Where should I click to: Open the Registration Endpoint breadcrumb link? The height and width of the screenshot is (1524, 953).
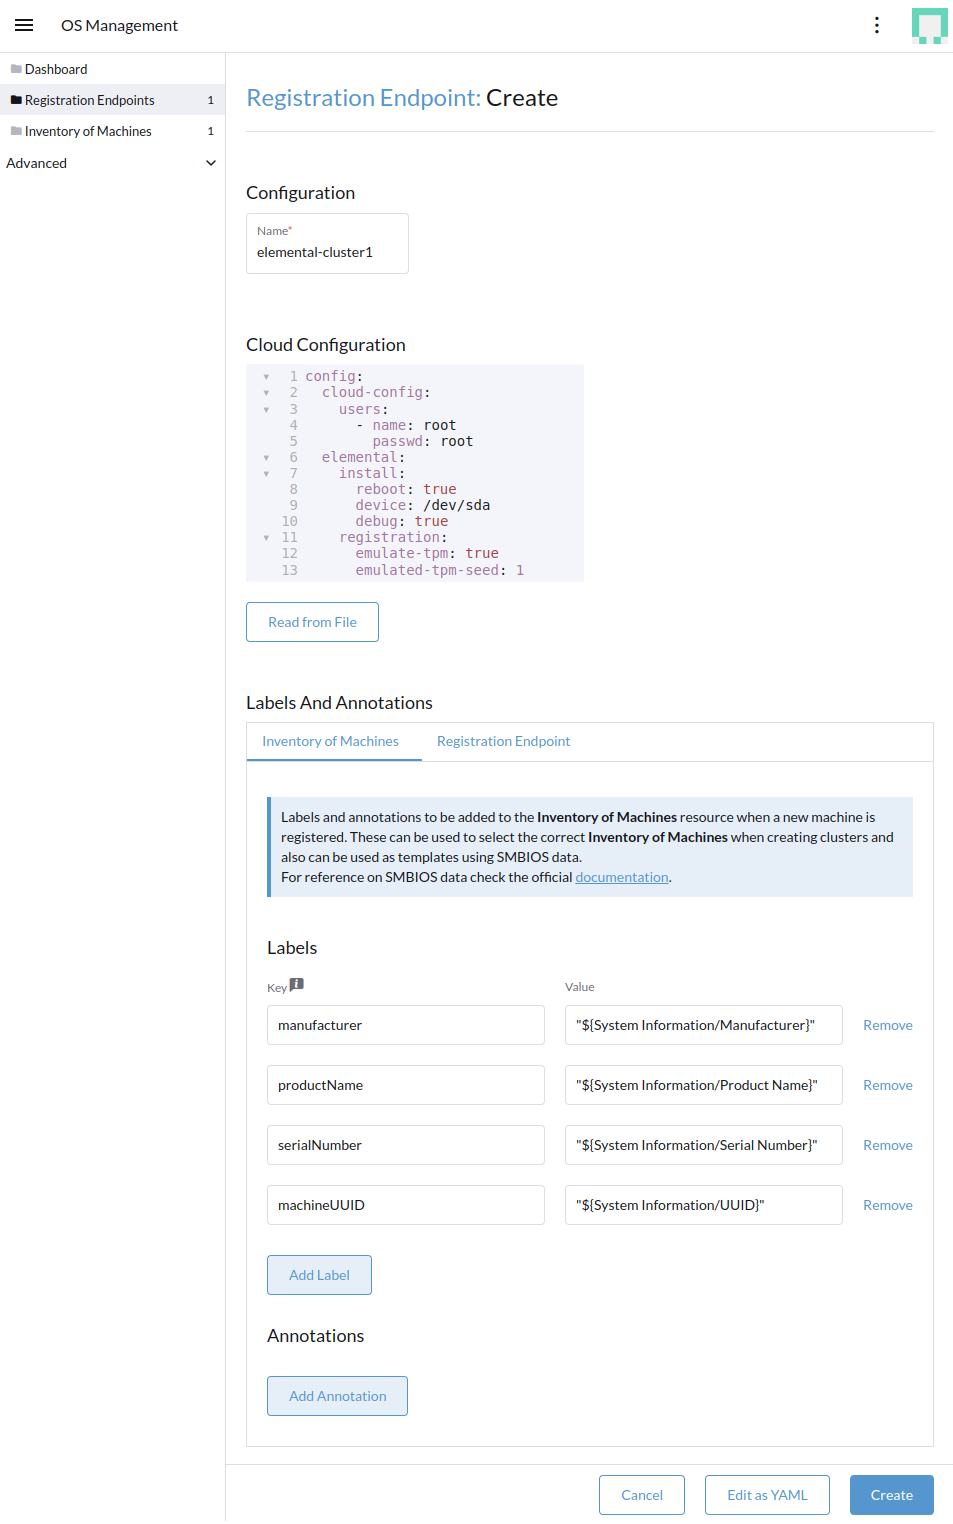[363, 98]
